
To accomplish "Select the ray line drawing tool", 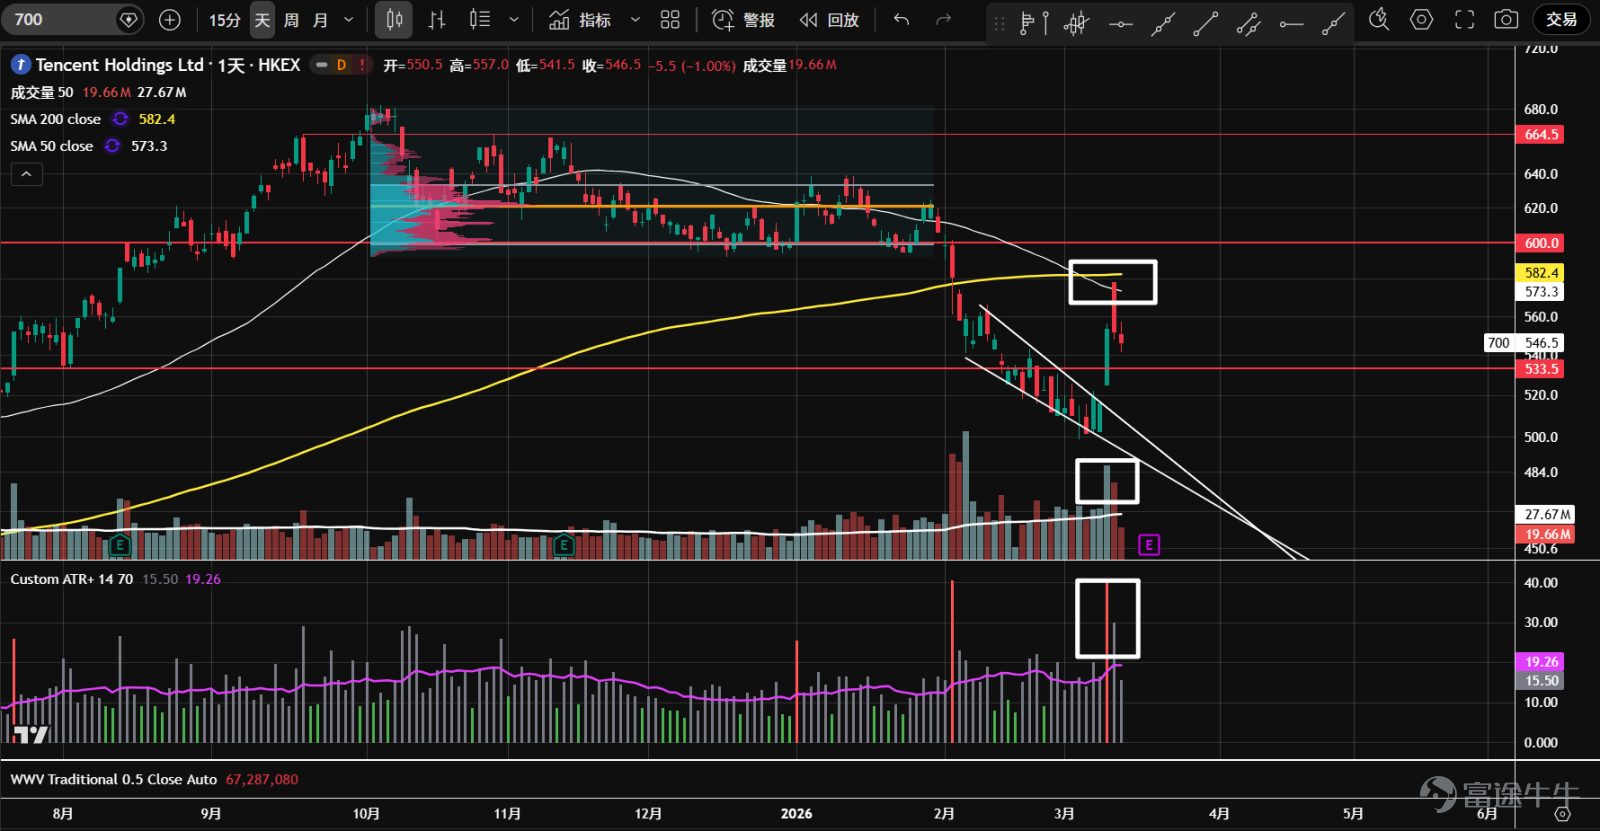I will coord(1333,22).
